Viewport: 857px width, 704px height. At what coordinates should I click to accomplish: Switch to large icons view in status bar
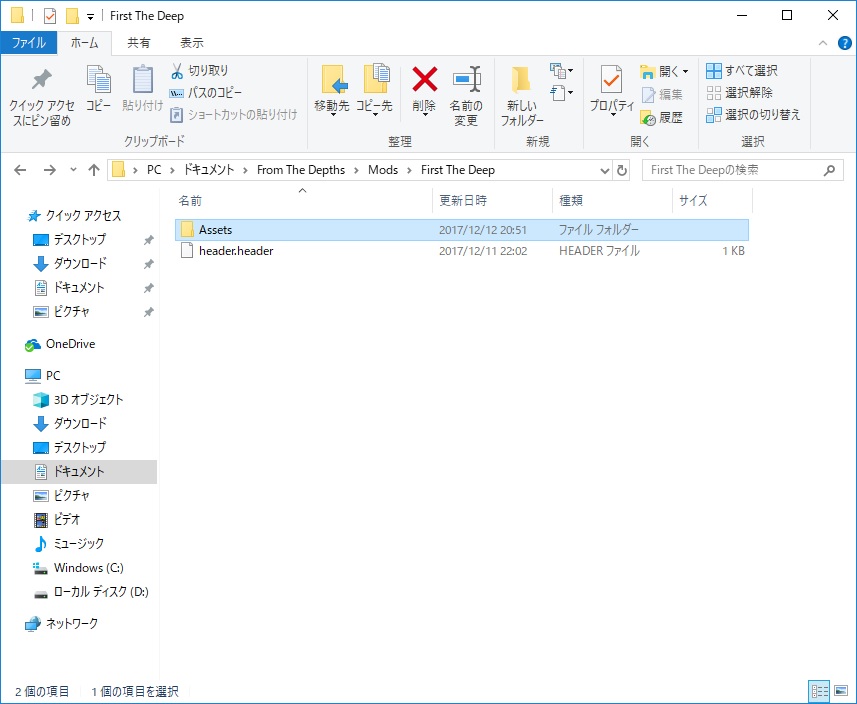840,691
